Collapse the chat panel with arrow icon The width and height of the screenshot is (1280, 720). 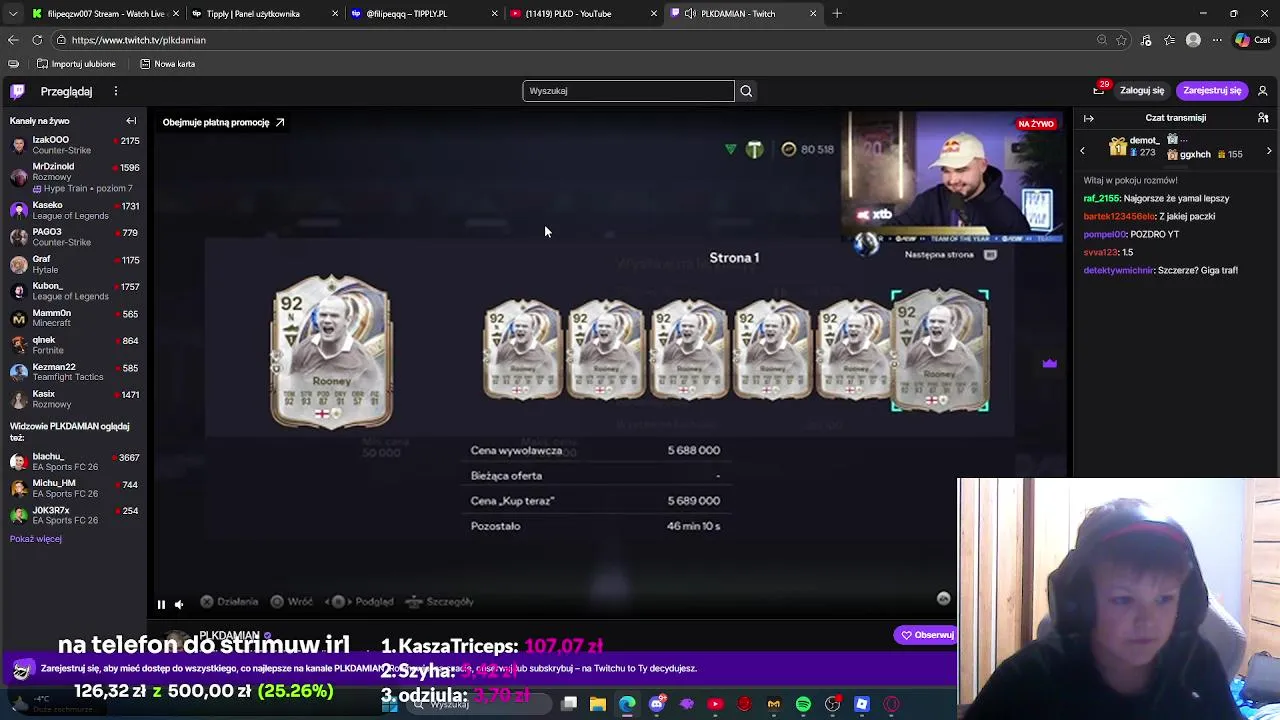[x=1089, y=118]
